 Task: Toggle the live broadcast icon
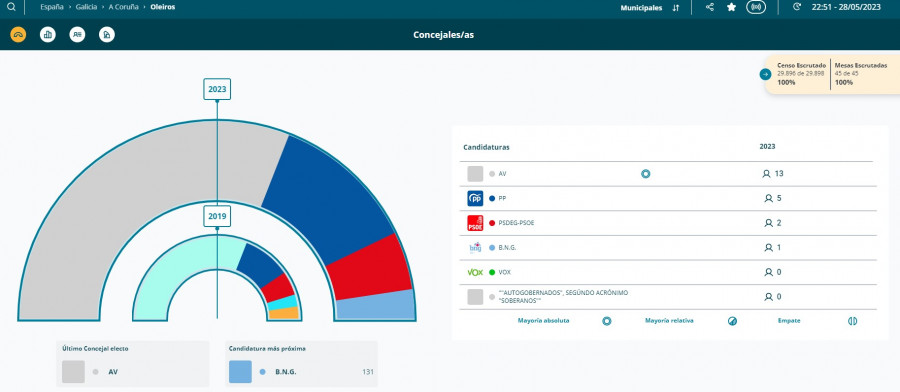(x=756, y=7)
